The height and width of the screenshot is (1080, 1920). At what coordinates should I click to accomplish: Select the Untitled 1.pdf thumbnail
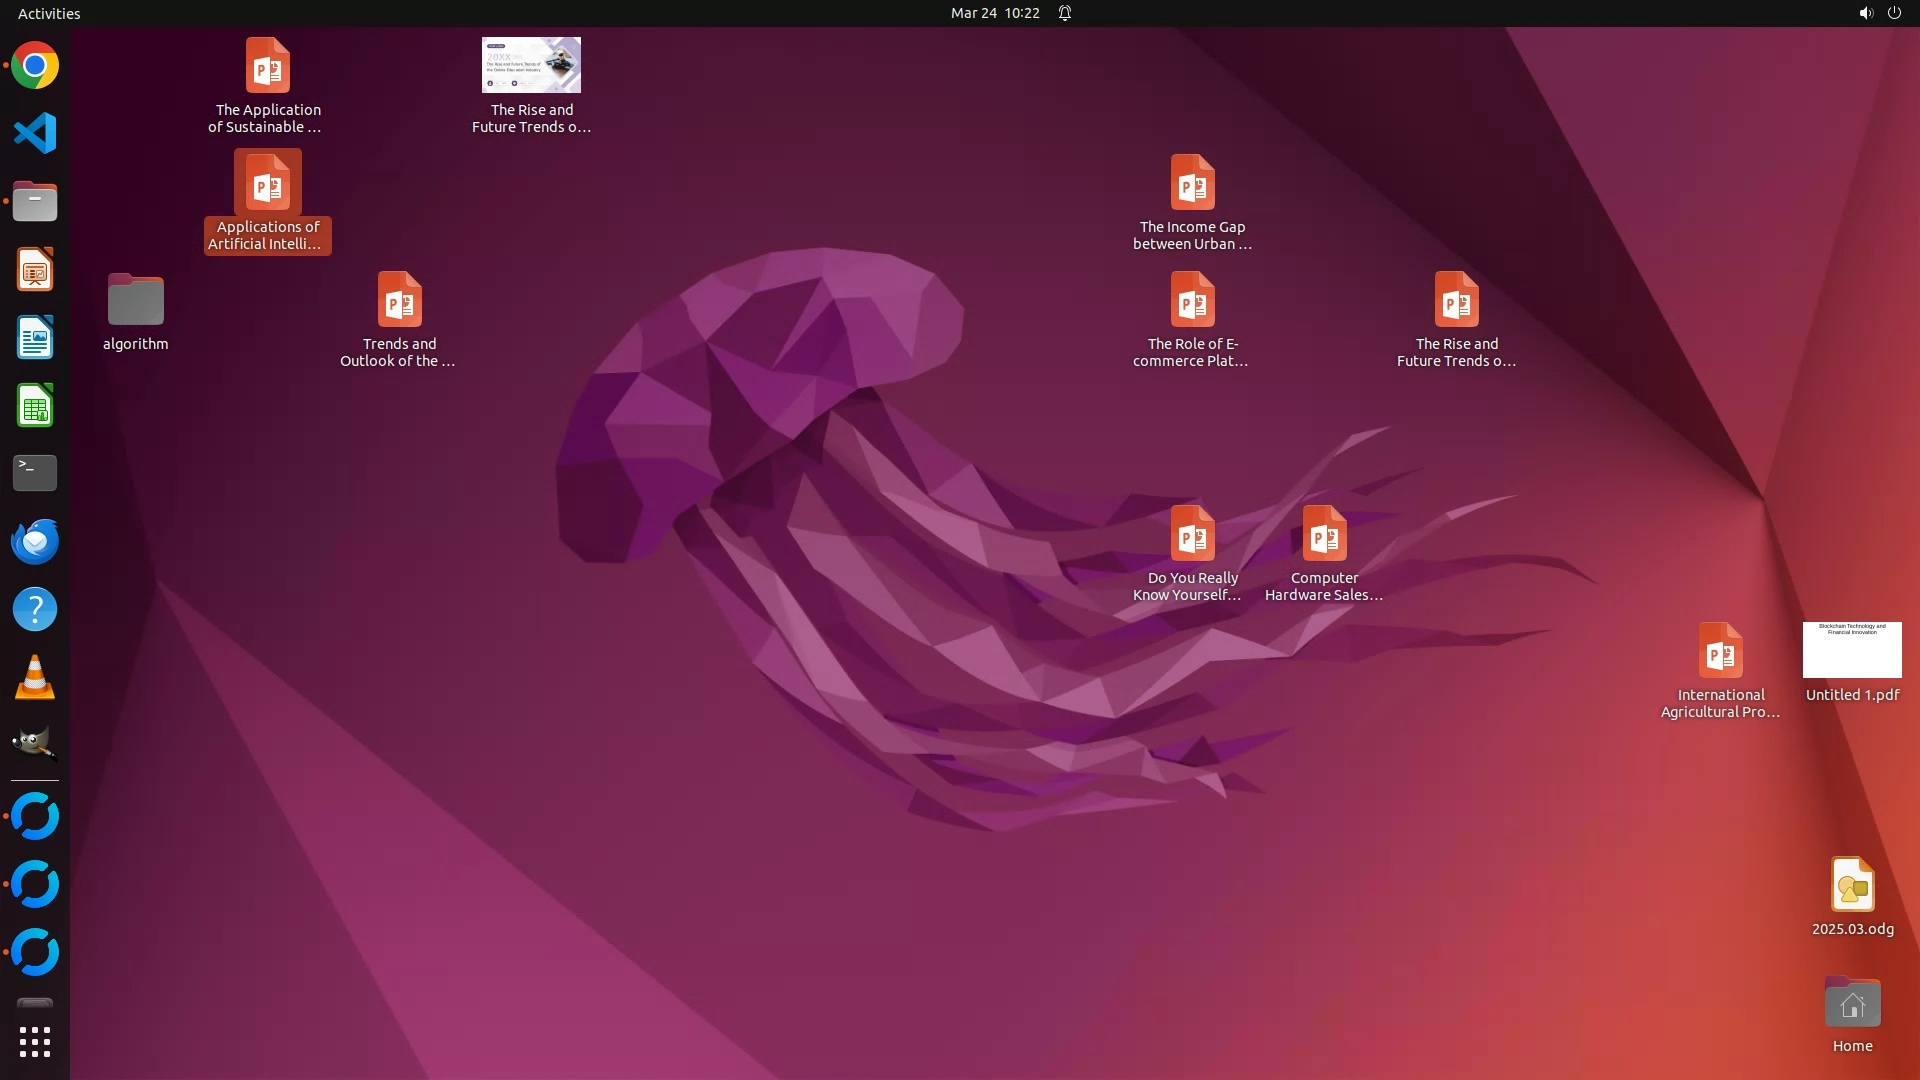pyautogui.click(x=1852, y=650)
